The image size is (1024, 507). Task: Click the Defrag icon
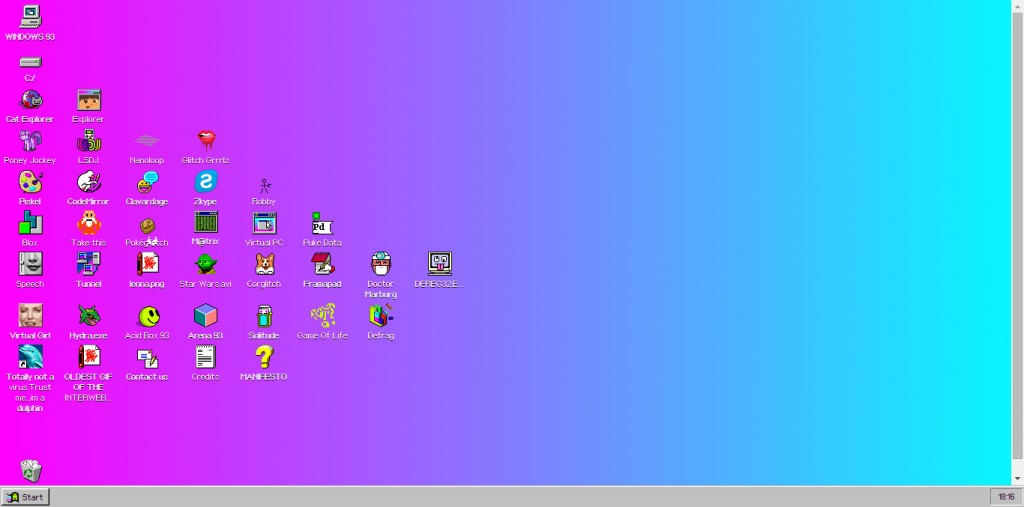(381, 316)
